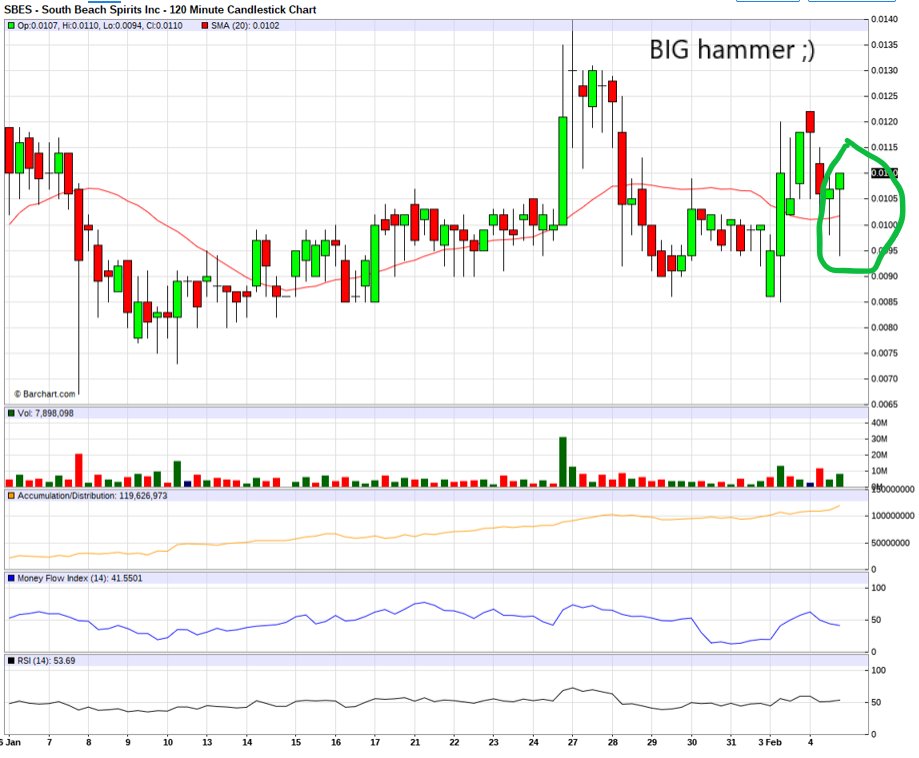Click the 30M volume axis label
The image size is (919, 758).
tap(879, 439)
